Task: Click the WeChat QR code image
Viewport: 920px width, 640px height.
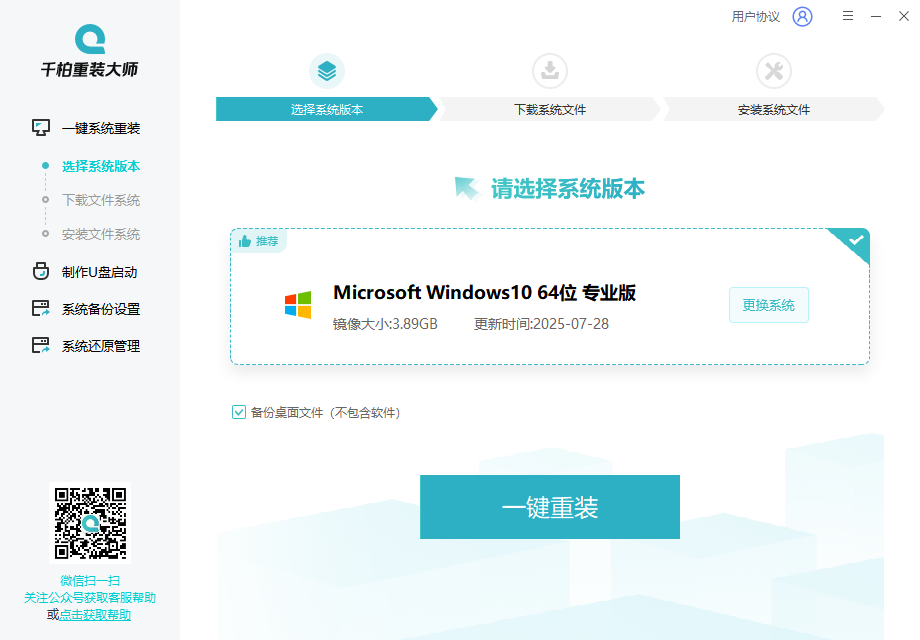Action: [90, 523]
